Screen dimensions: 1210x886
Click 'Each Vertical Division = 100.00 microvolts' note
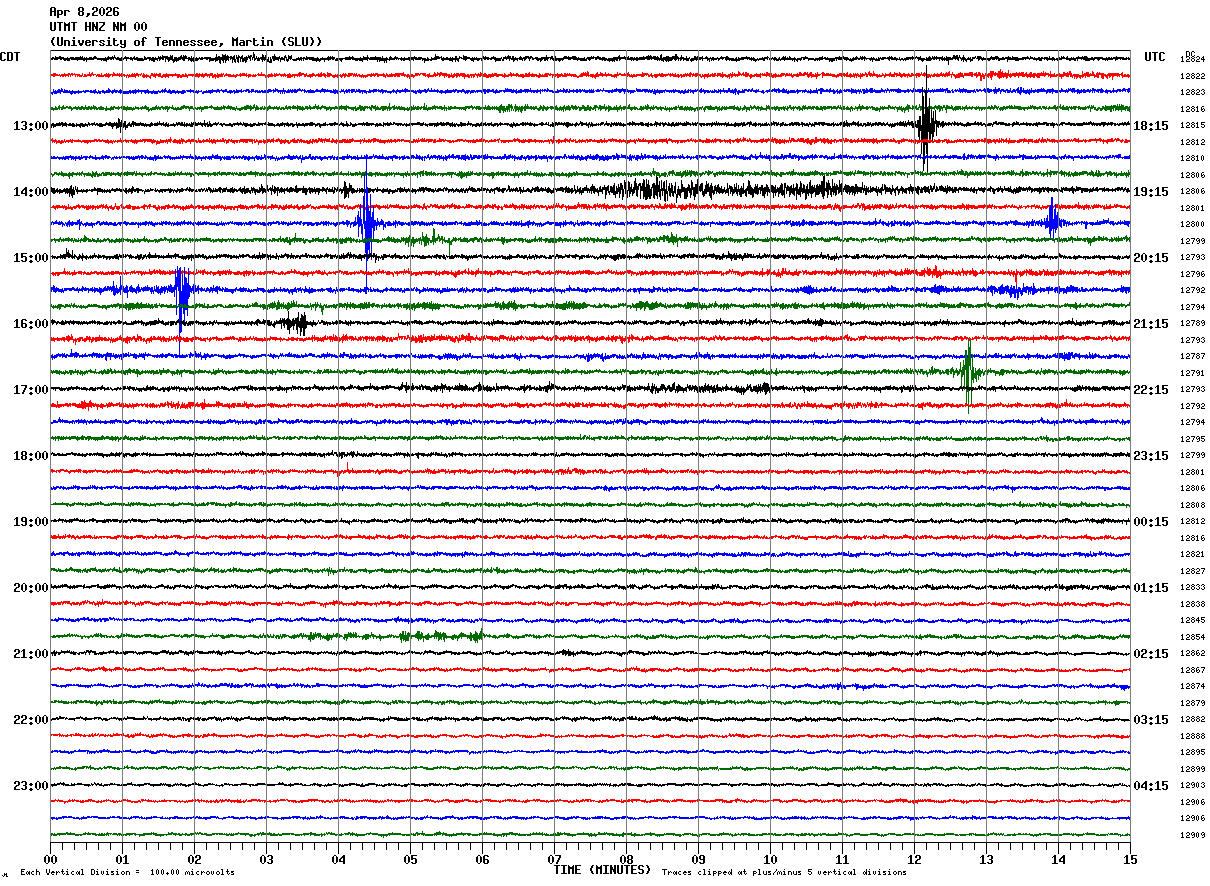tap(127, 872)
